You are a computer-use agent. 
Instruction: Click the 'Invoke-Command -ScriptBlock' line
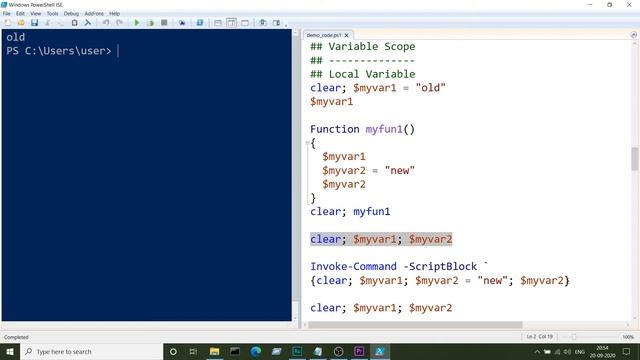tap(399, 267)
